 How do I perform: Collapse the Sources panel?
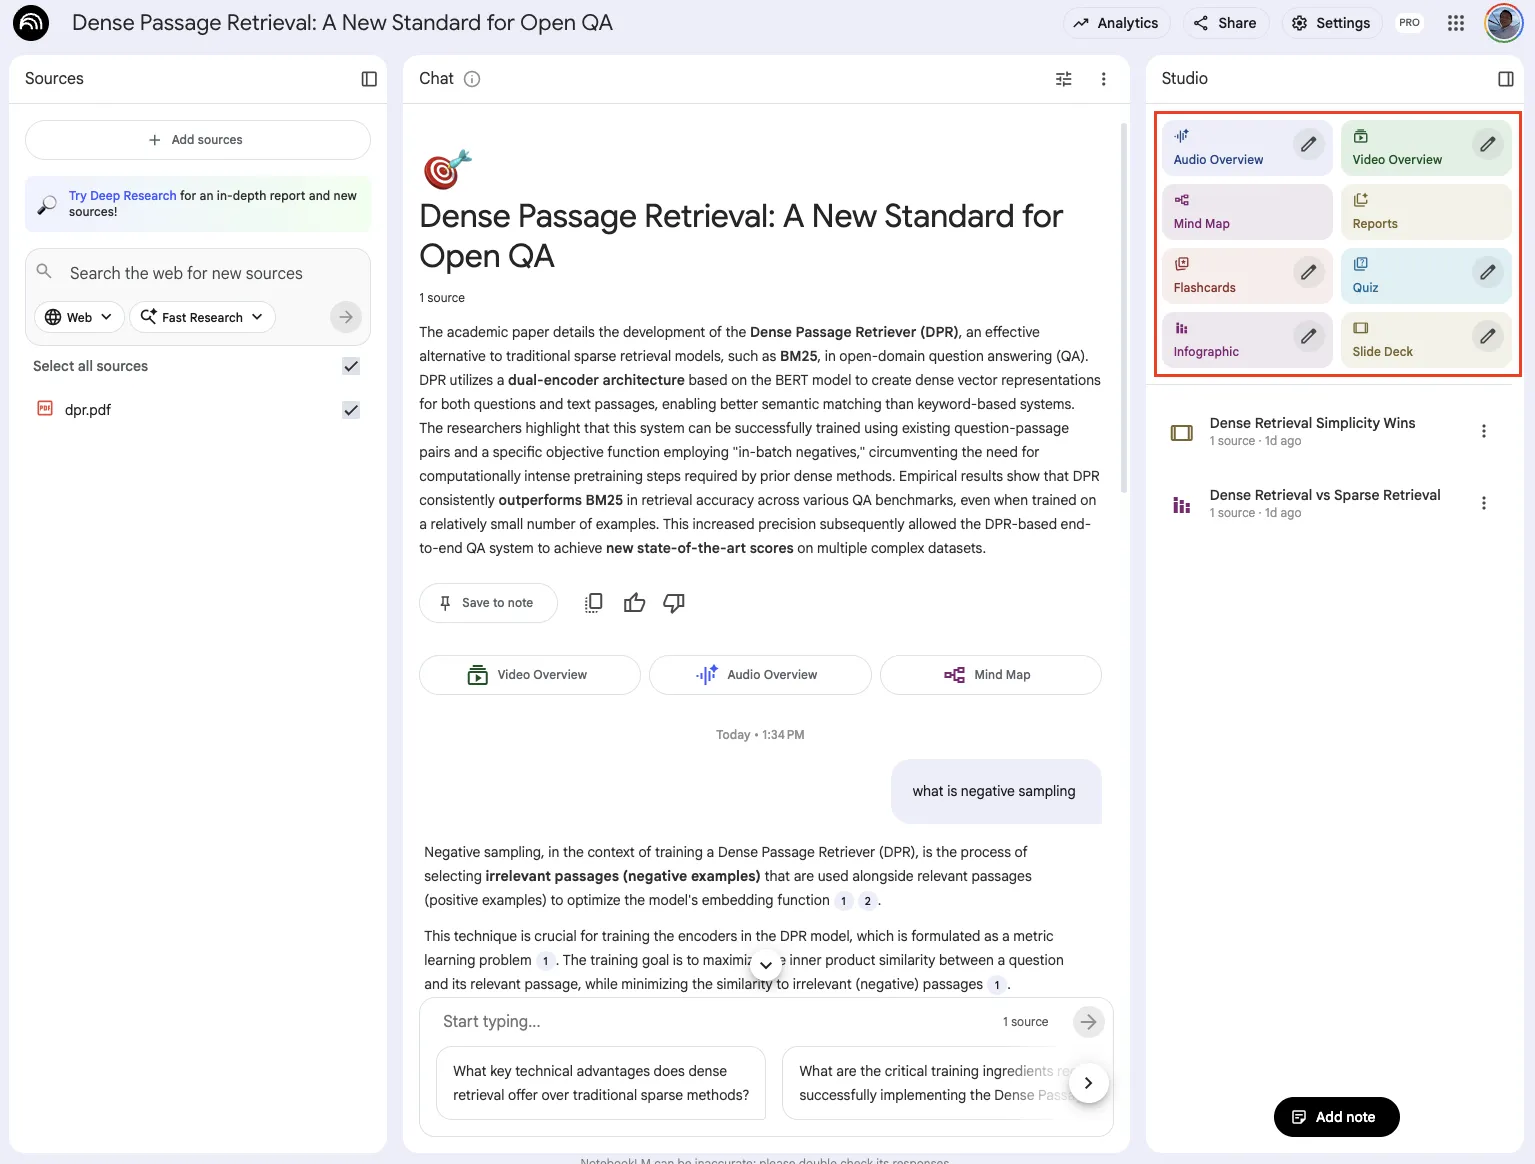[x=368, y=78]
